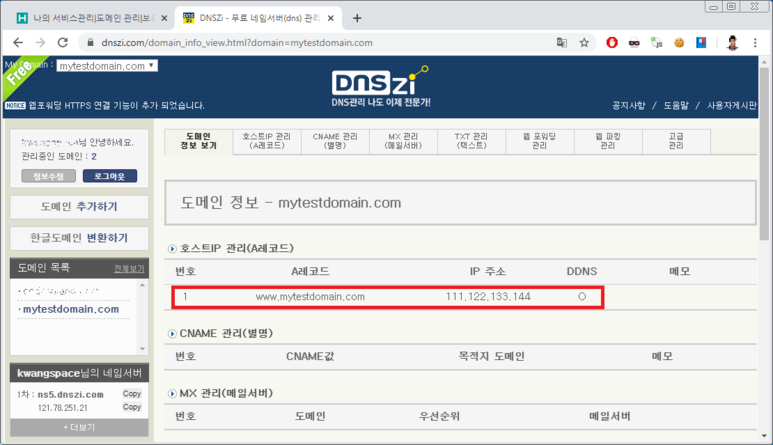Click the lock icon in the address bar
Image resolution: width=773 pixels, height=445 pixels.
(x=90, y=43)
